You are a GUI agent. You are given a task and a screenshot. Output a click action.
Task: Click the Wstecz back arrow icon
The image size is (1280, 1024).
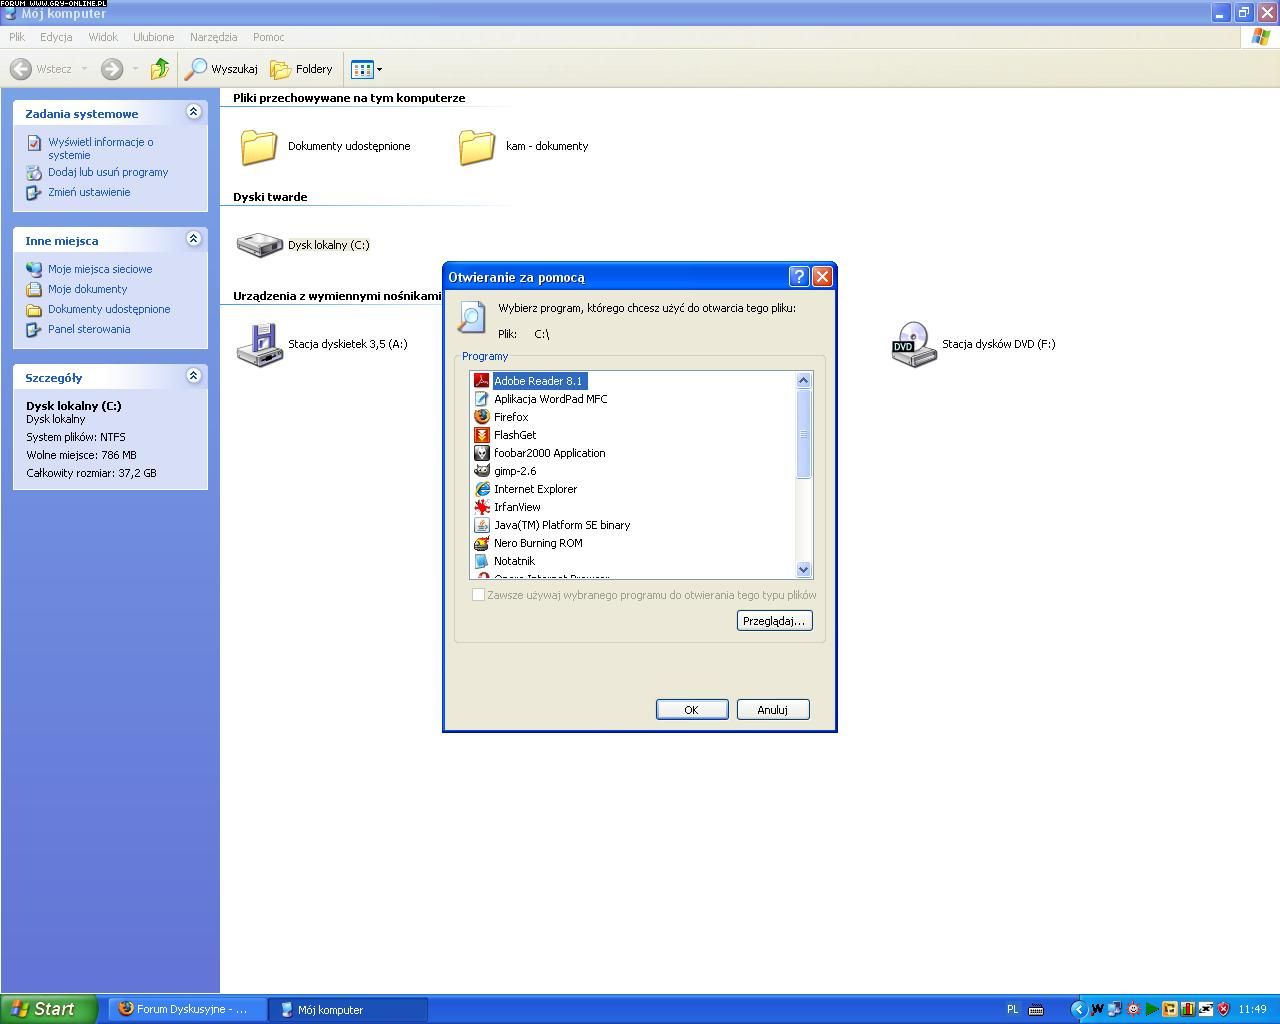tap(20, 69)
